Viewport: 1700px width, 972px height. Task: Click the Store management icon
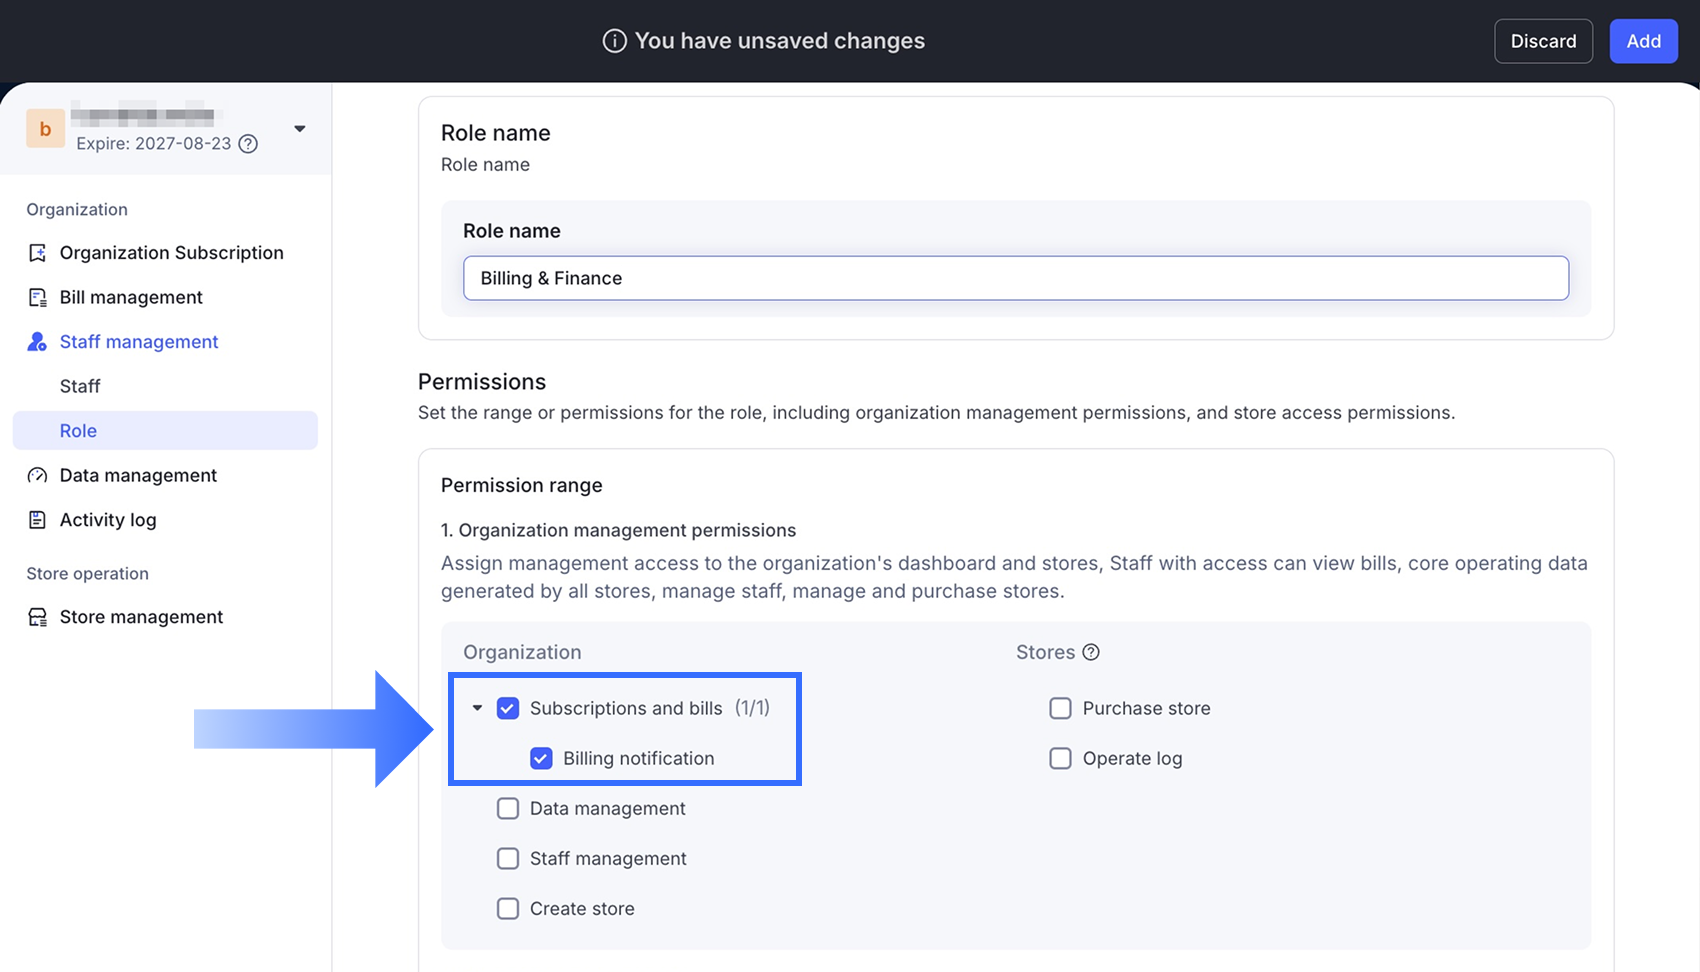coord(37,617)
